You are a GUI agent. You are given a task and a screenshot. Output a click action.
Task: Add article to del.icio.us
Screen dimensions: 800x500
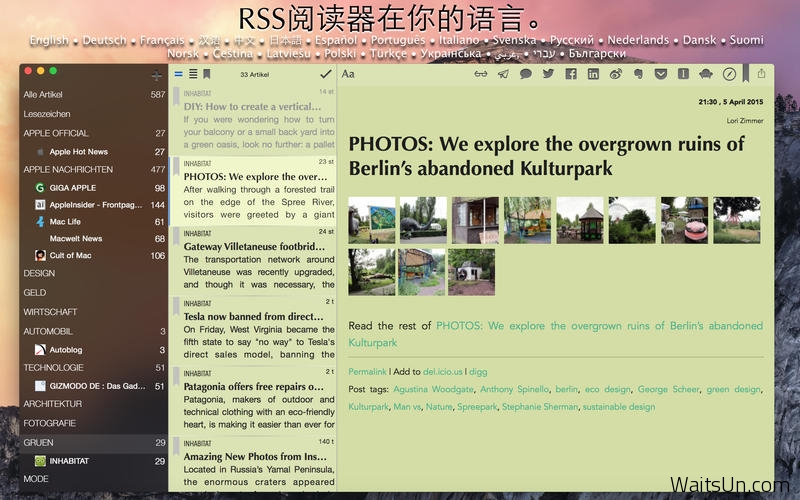tap(442, 371)
